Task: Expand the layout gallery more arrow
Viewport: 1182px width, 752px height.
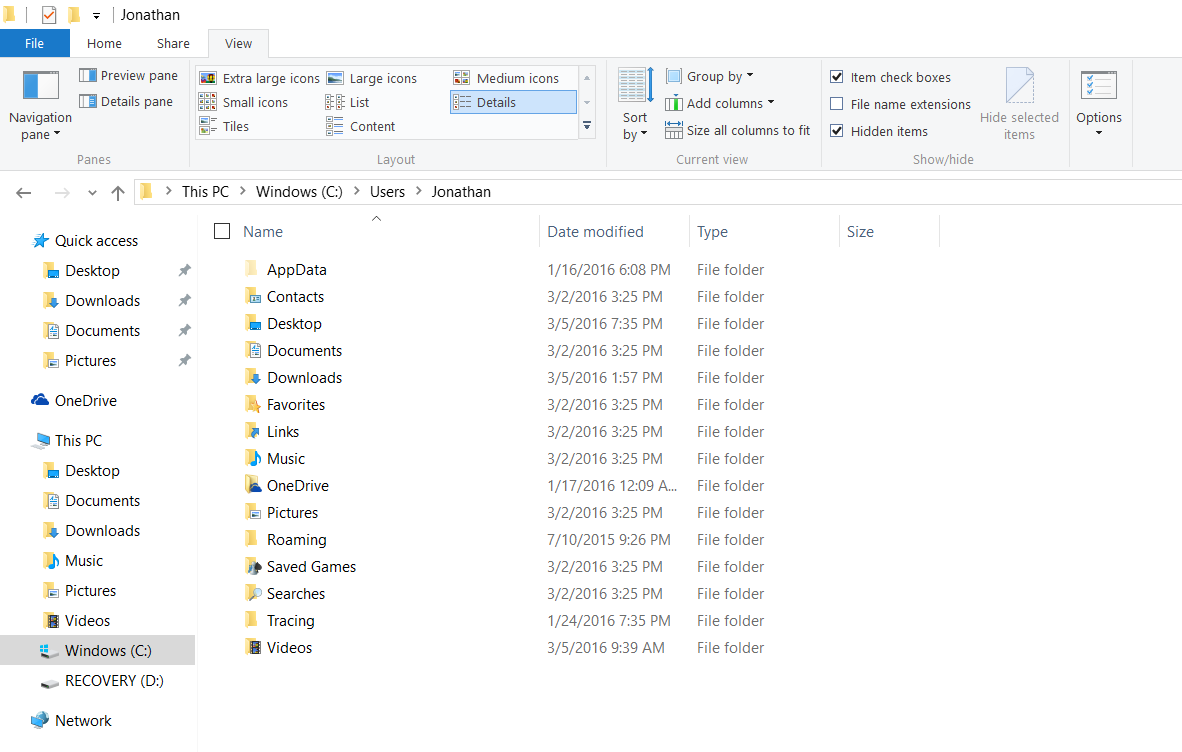Action: point(586,127)
